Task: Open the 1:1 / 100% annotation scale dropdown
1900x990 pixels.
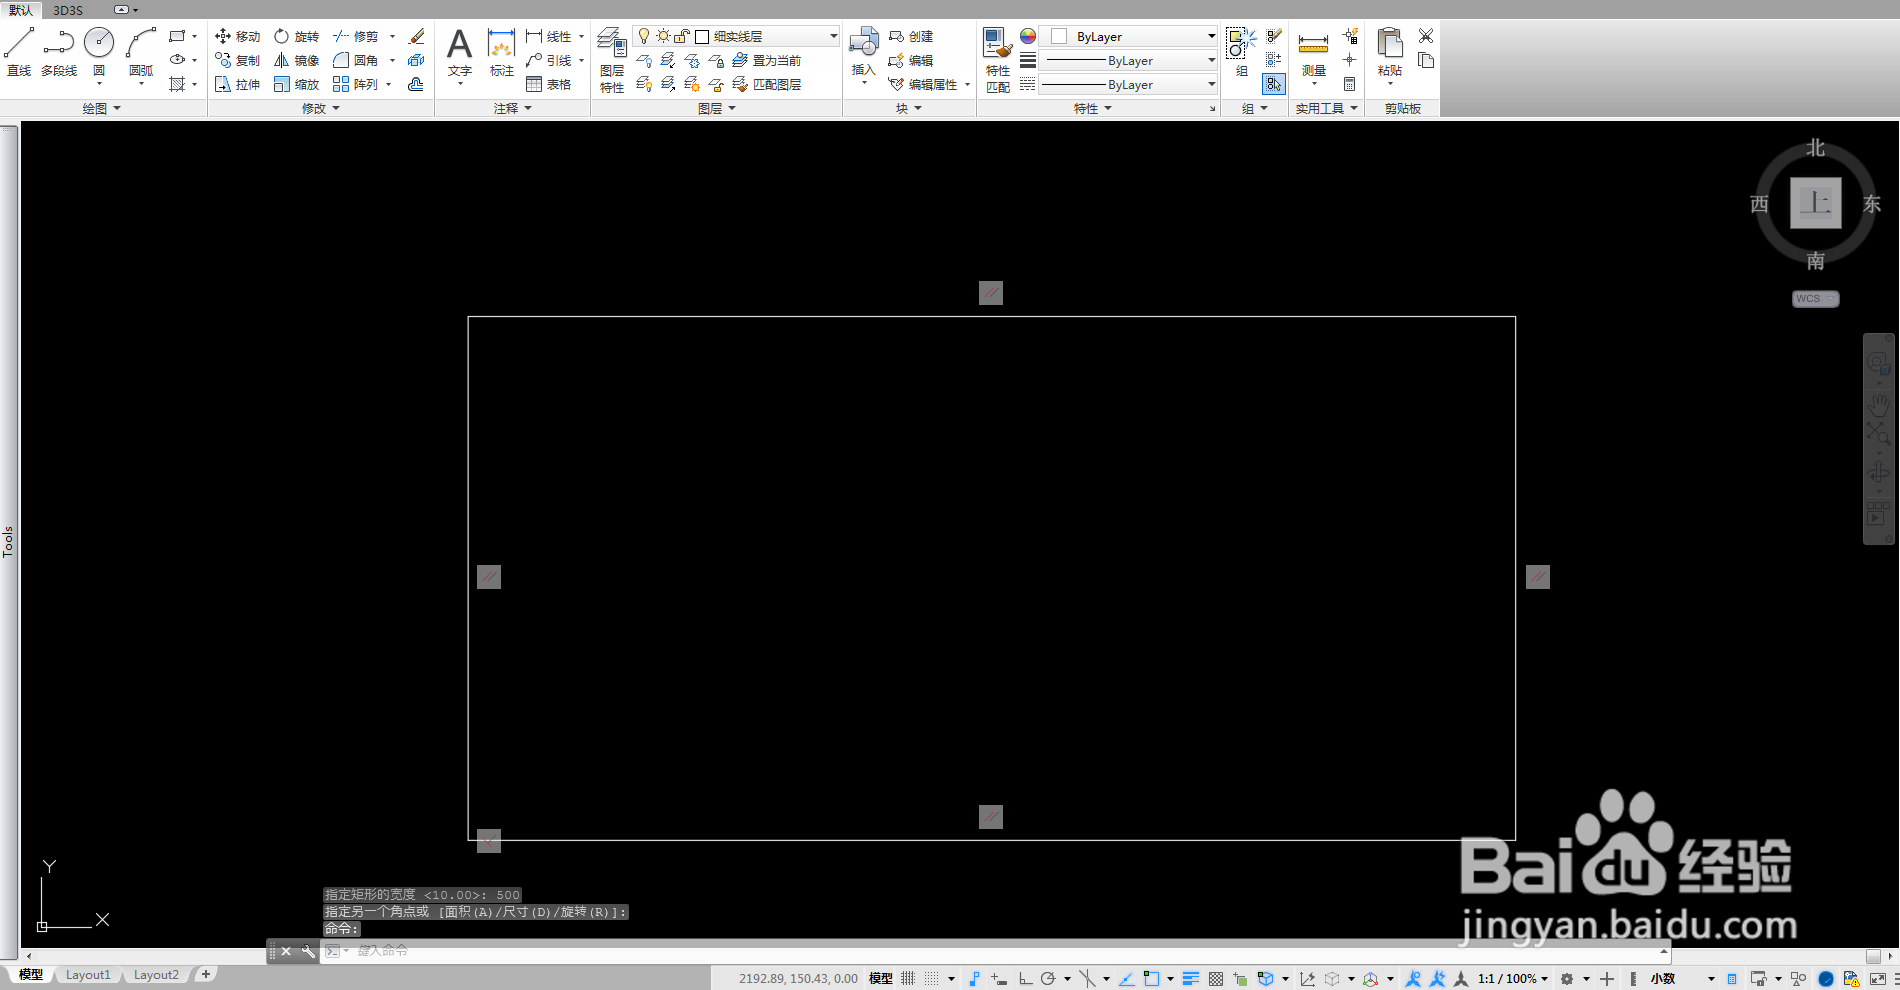Action: (1513, 978)
